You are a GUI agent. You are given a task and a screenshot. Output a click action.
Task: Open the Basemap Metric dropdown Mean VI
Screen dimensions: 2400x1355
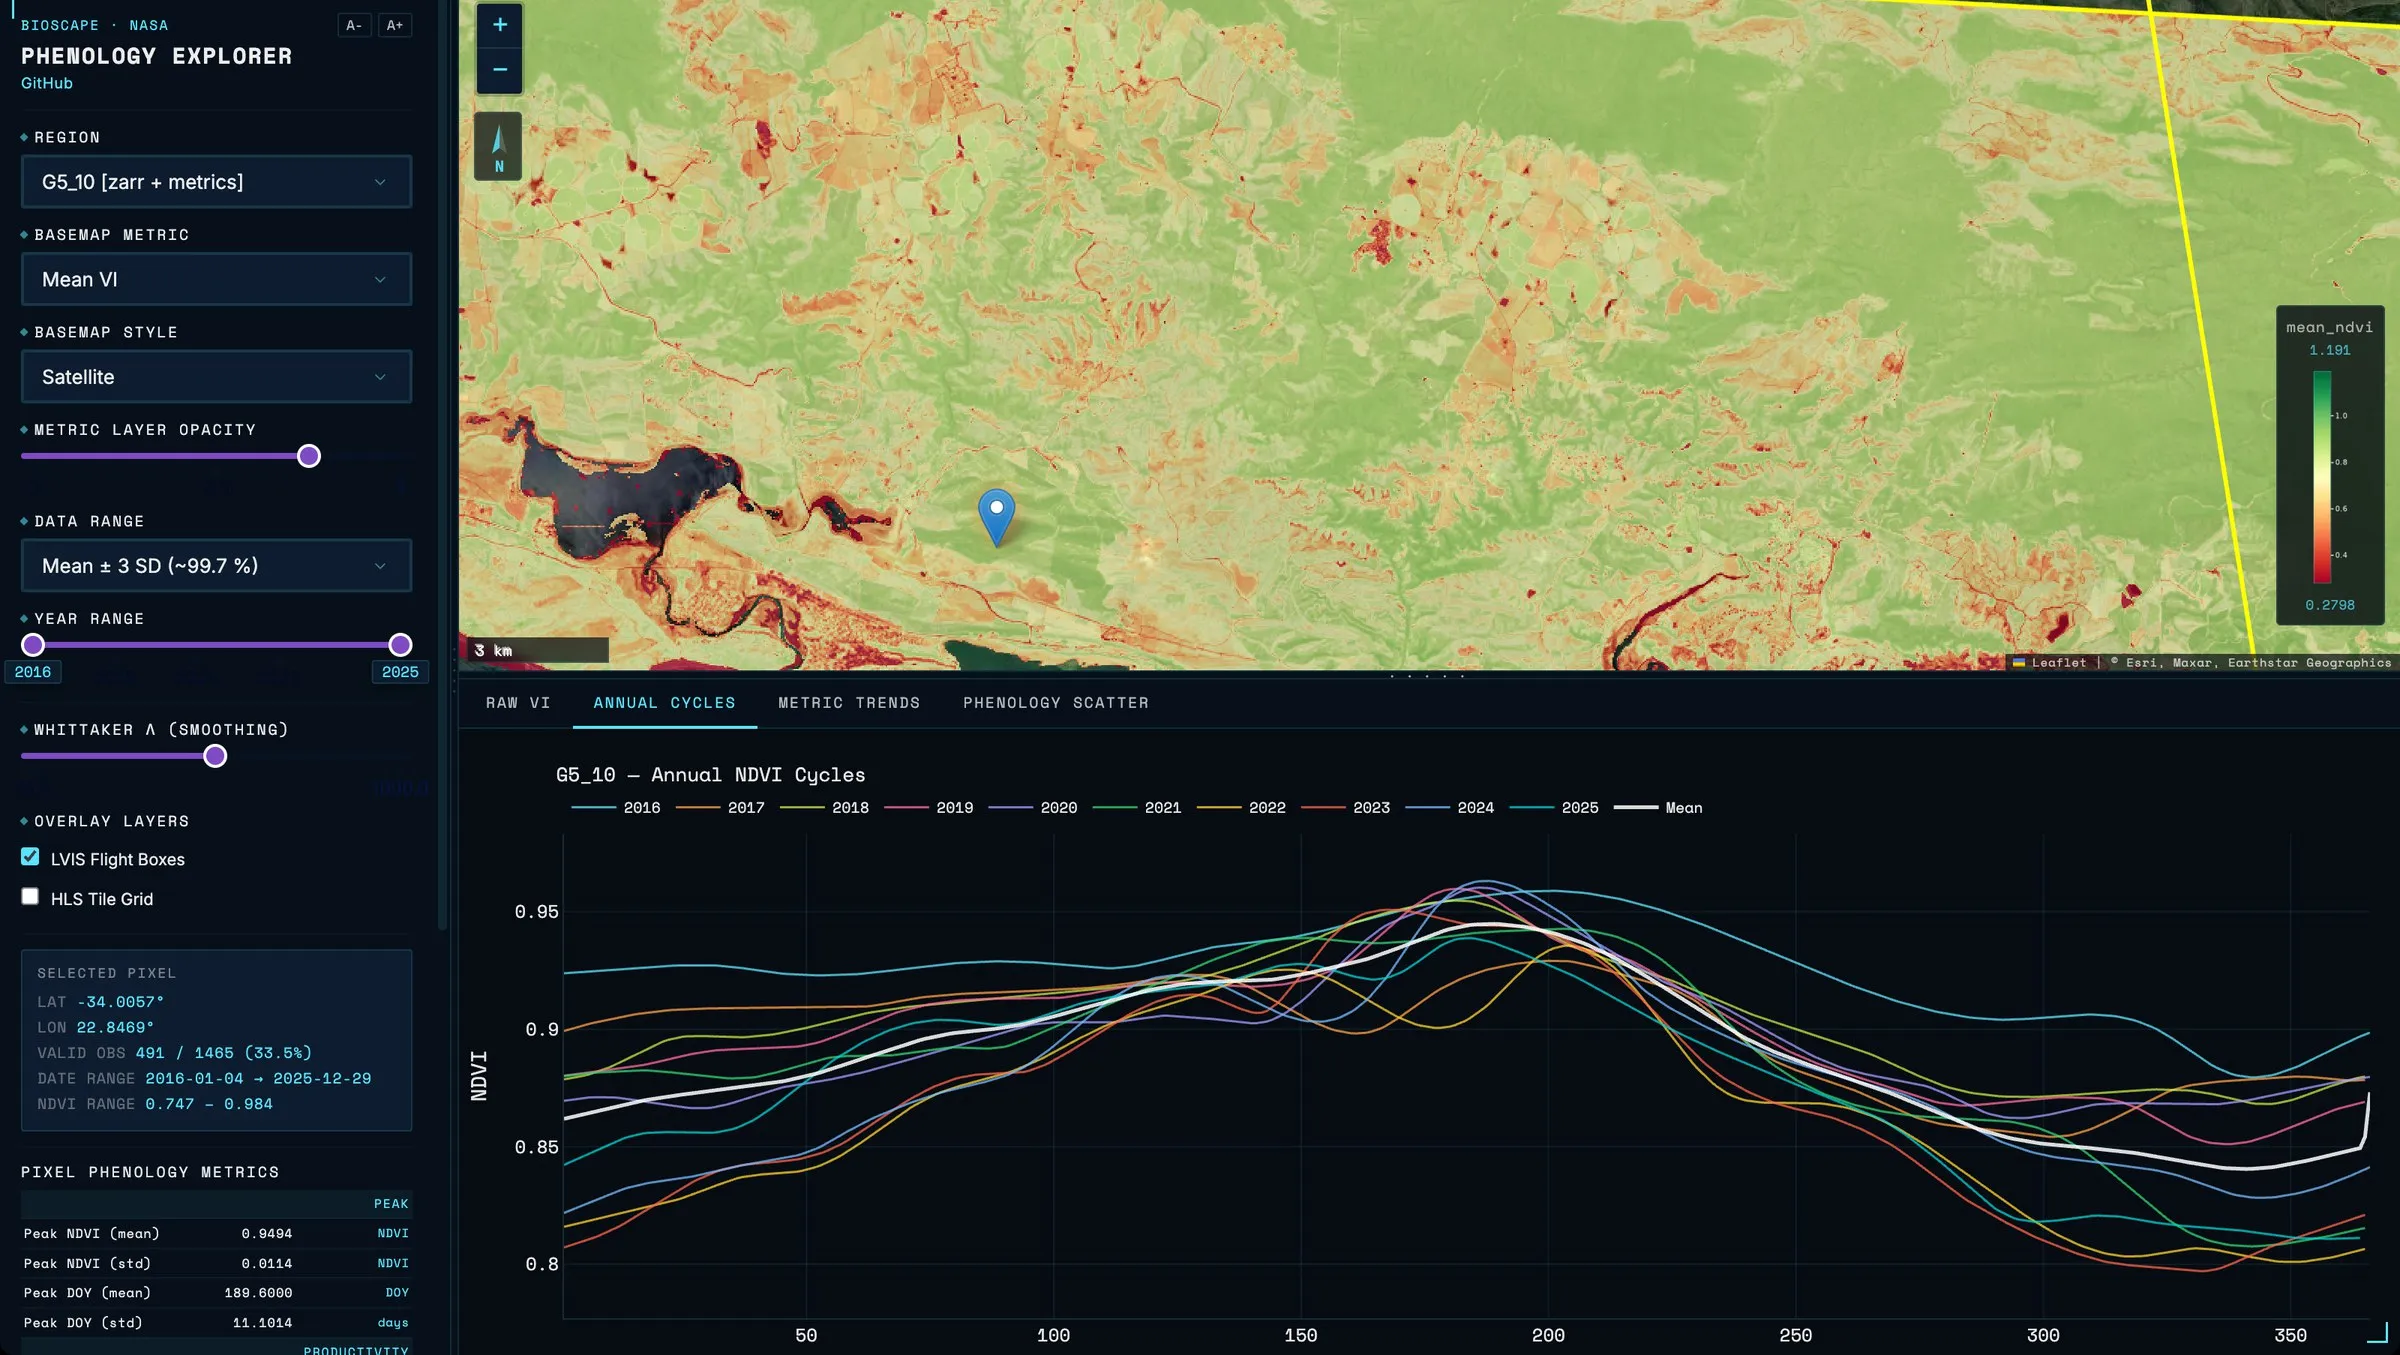[216, 279]
